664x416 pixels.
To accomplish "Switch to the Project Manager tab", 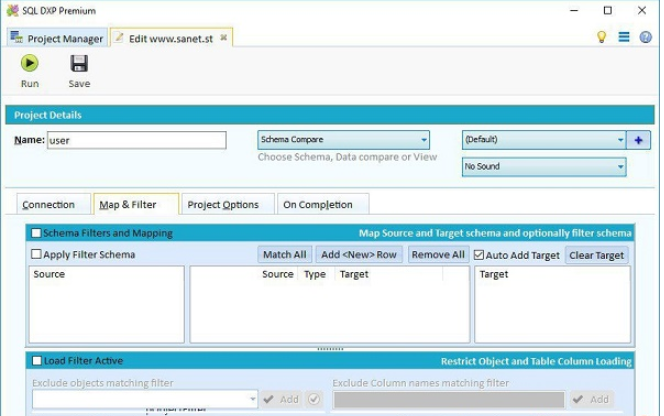I will (x=57, y=38).
